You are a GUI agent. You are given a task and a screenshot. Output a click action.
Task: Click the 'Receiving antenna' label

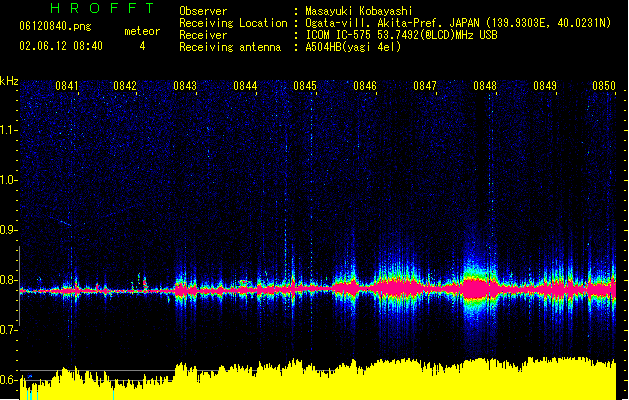pyautogui.click(x=230, y=47)
